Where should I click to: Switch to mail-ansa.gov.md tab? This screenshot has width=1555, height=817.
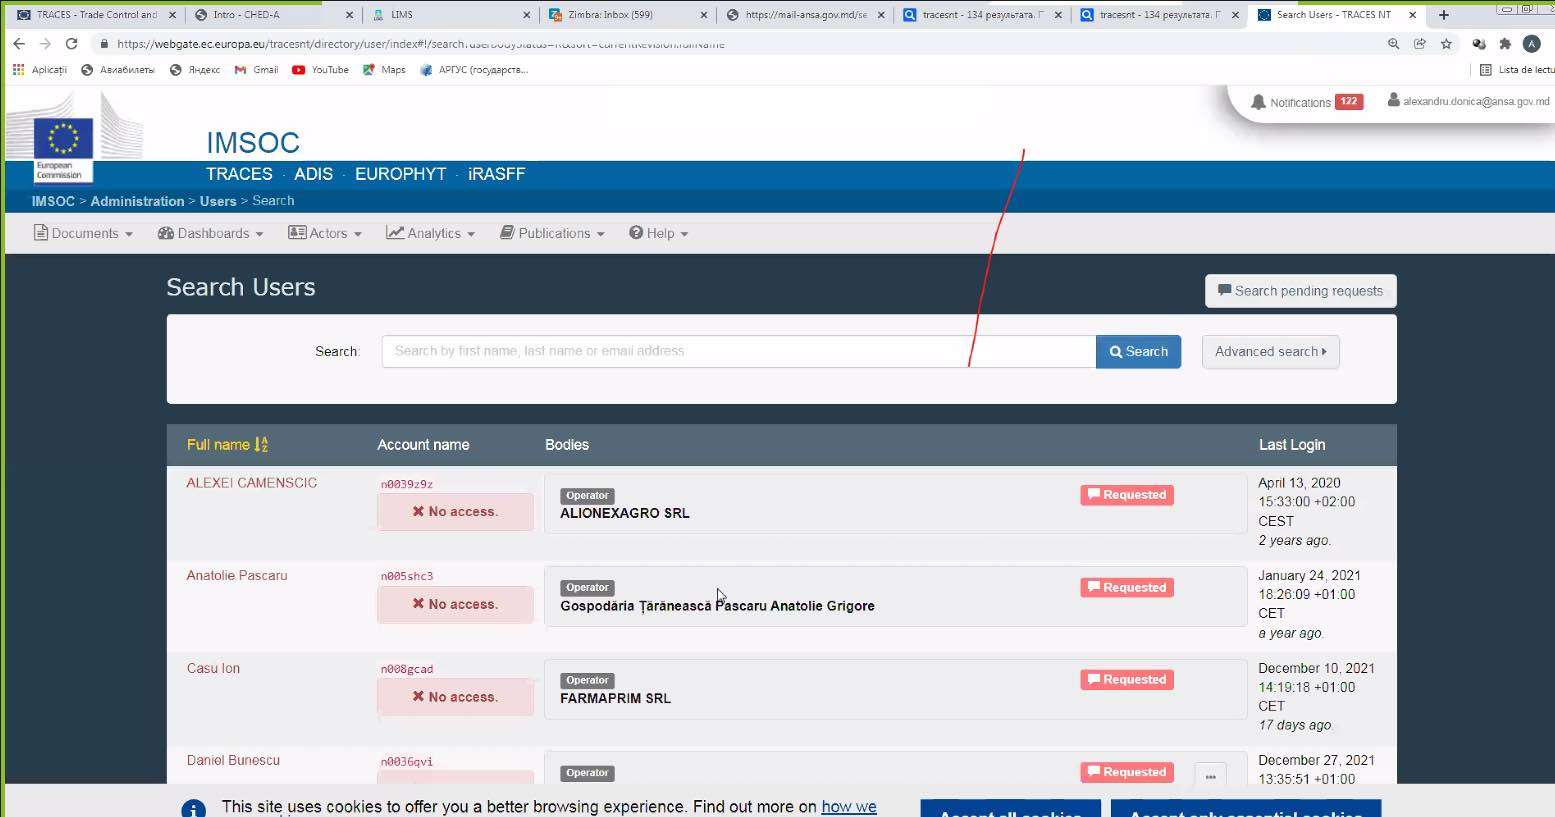coord(805,15)
